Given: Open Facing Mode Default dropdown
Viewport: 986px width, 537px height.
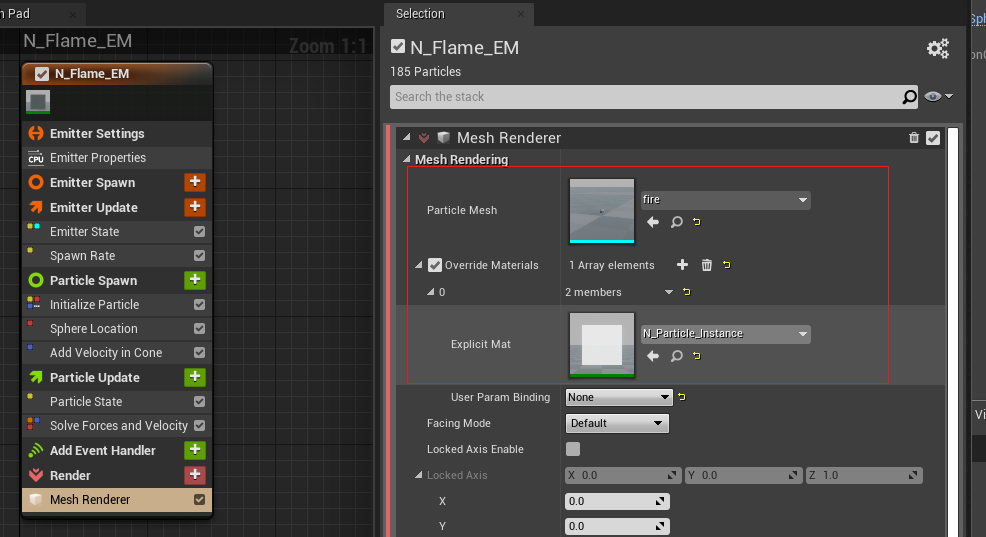Looking at the screenshot, I should click(617, 423).
